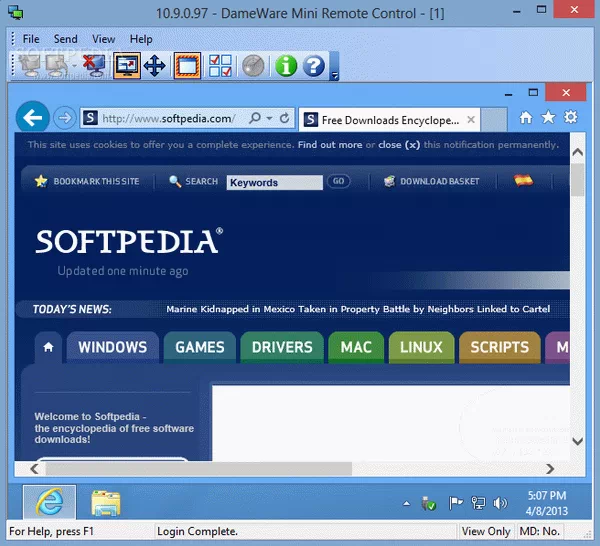Click the address bar search magnifier icon
Viewport: 600px width, 546px height.
click(254, 118)
